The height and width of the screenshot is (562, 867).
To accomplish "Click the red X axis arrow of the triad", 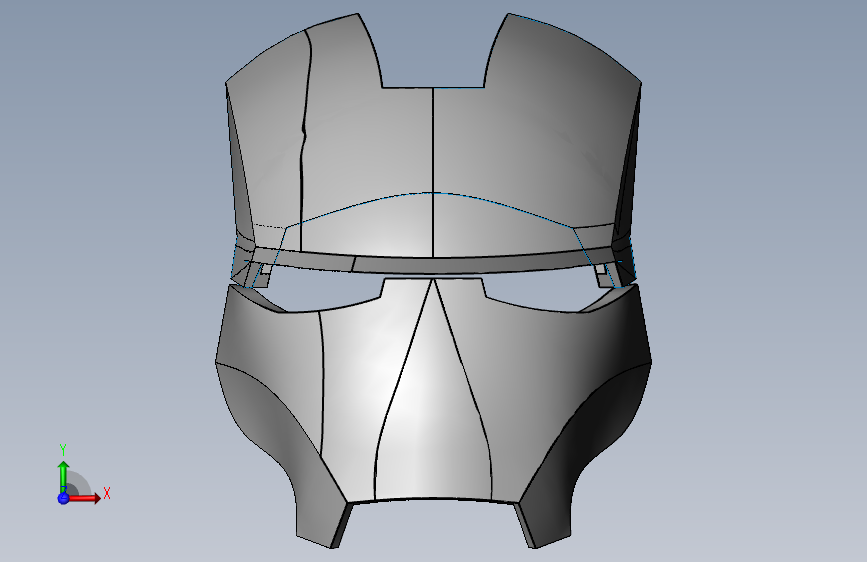I will point(84,498).
